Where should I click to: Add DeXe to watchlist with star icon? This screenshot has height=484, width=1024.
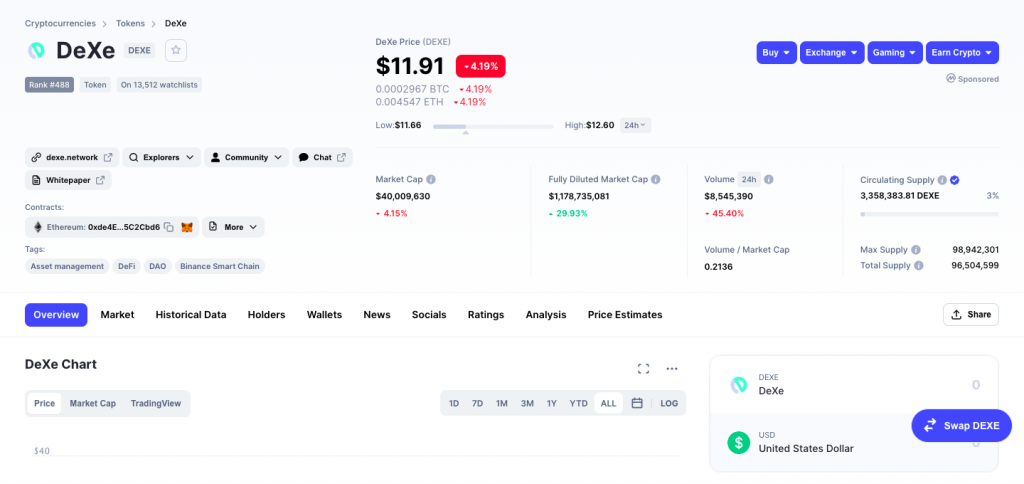click(176, 50)
